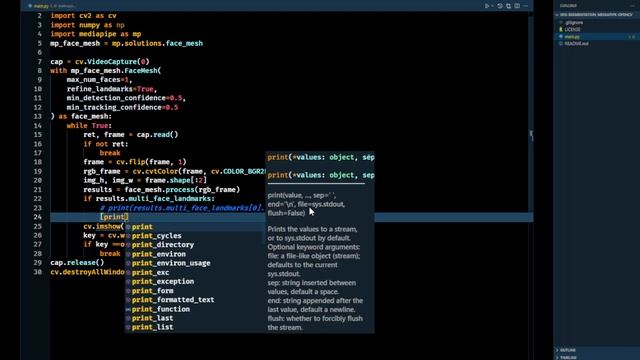Choose 'print_environ_usage' from suggestions

[195, 263]
